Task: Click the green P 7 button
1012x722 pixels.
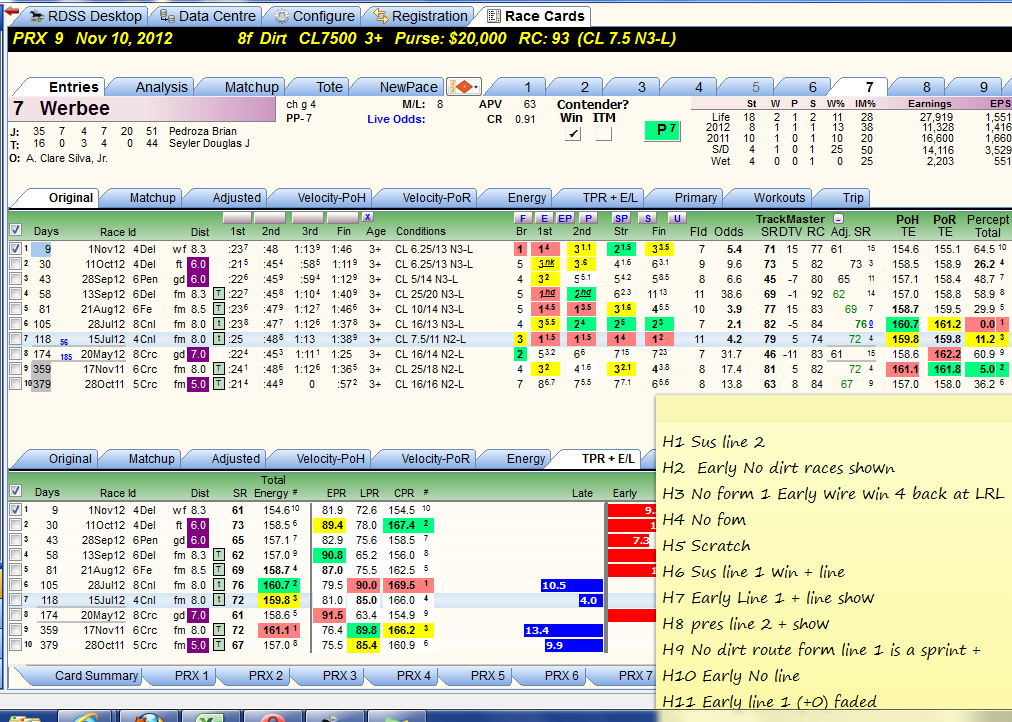Action: pos(662,130)
